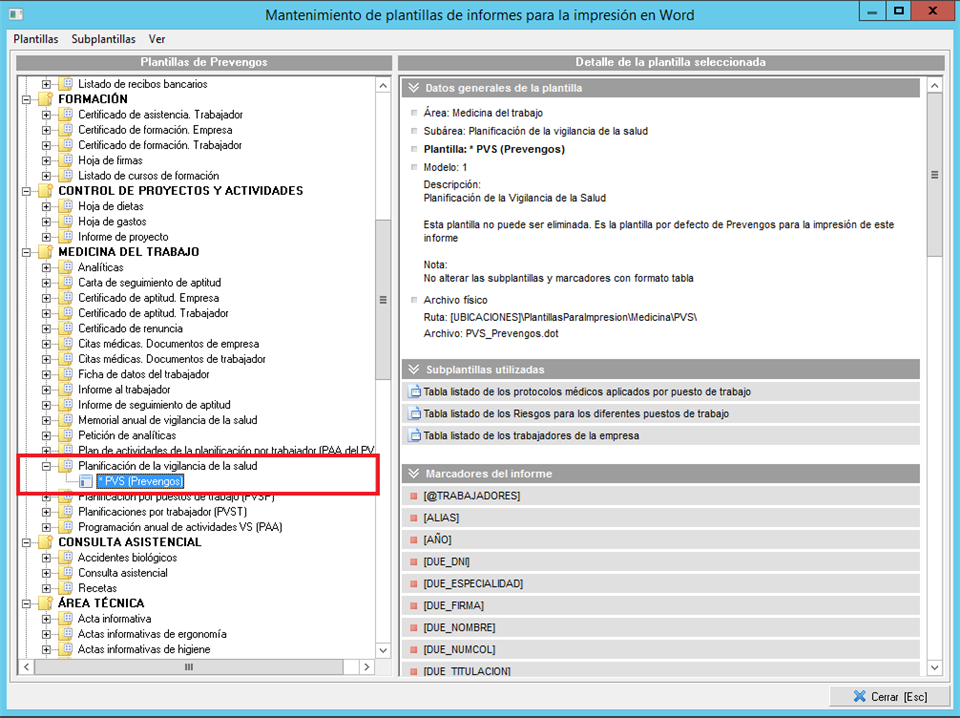Screen dimensions: 960x718
Task: Click the subtemplate icon for protocolos médicos
Action: [415, 392]
